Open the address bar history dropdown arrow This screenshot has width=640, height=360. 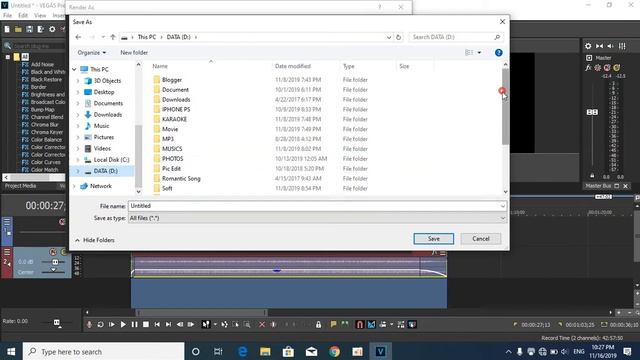389,37
